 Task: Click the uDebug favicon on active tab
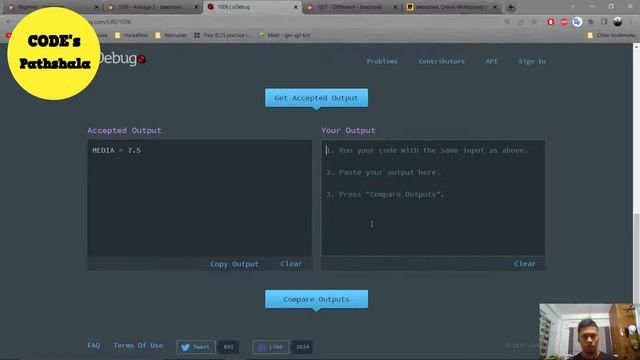tap(211, 7)
